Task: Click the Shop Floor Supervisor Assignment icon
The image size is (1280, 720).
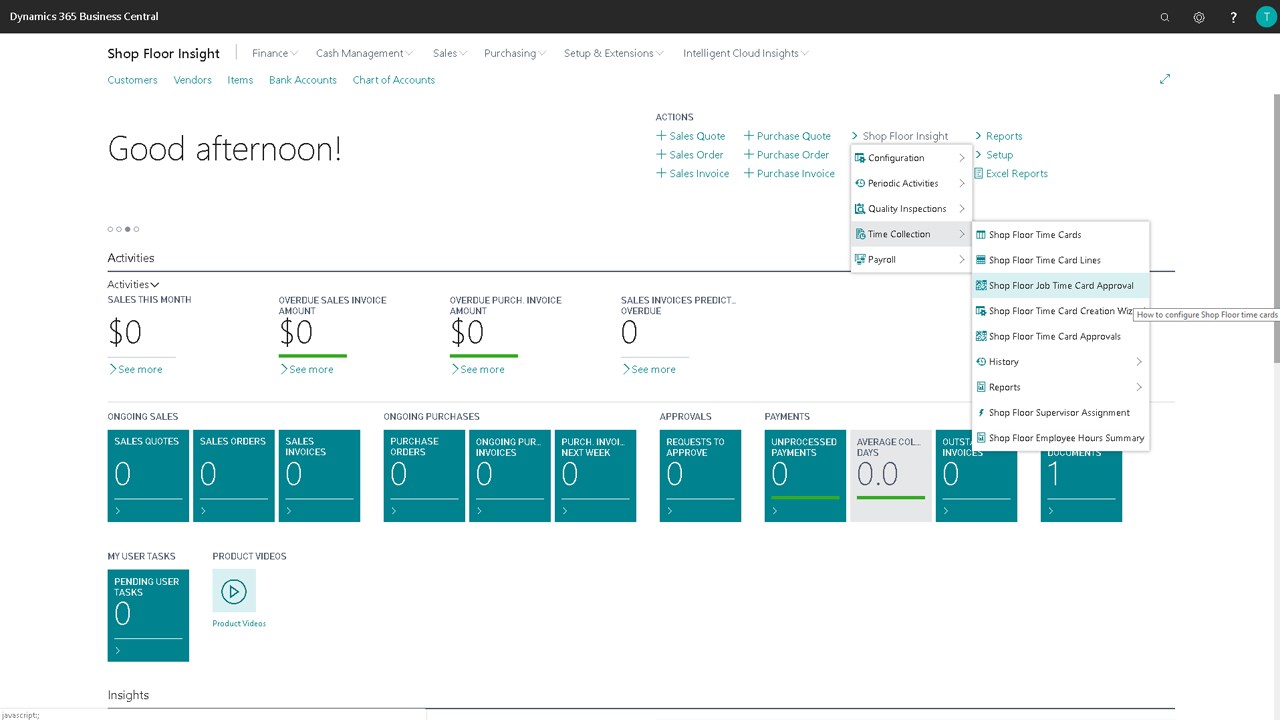Action: pyautogui.click(x=981, y=413)
